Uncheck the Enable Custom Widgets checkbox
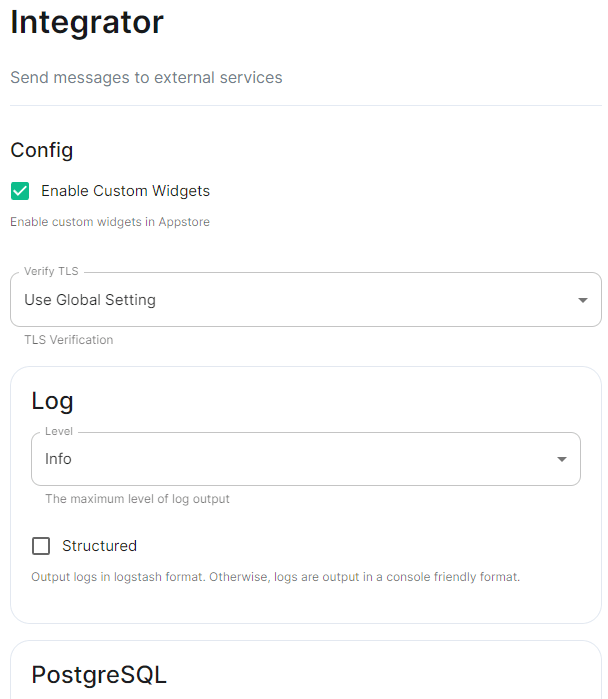Screen dimensions: 608x699 point(20,191)
